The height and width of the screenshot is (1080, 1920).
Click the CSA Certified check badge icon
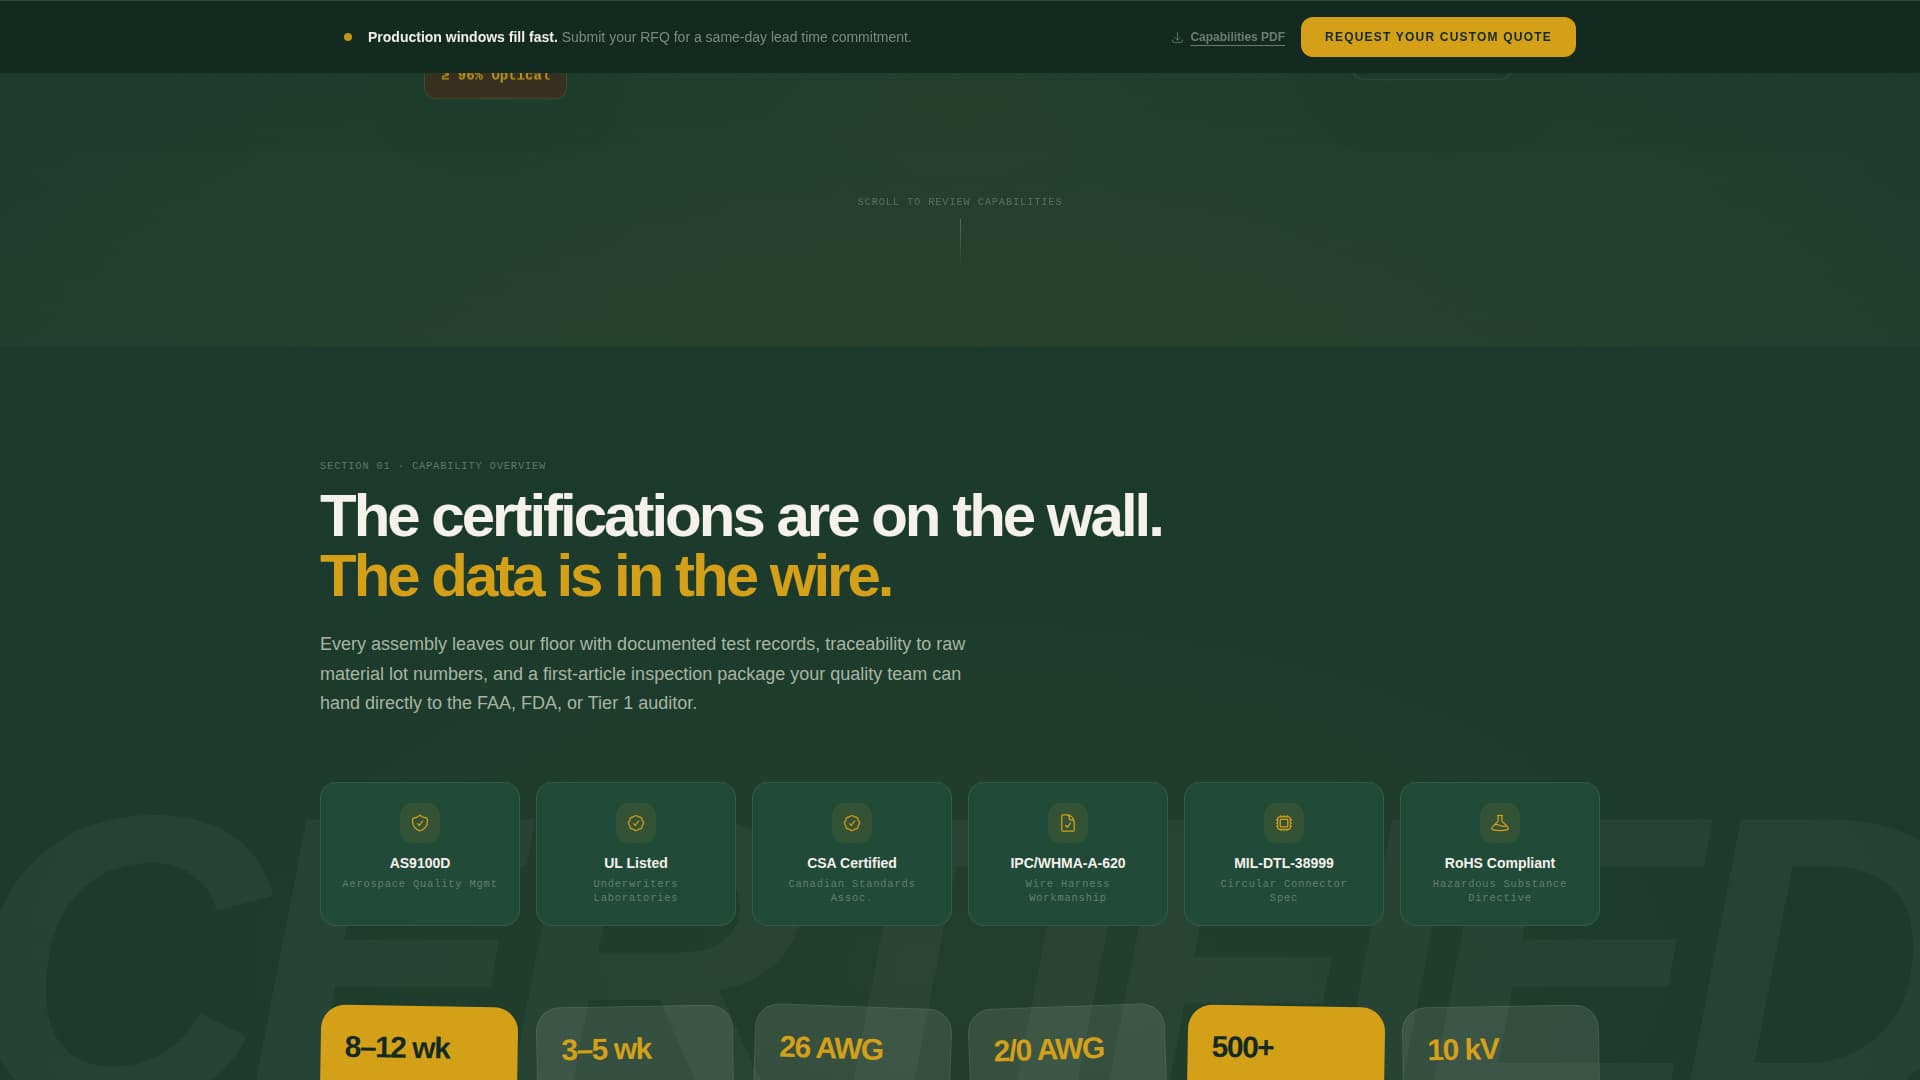coord(851,823)
